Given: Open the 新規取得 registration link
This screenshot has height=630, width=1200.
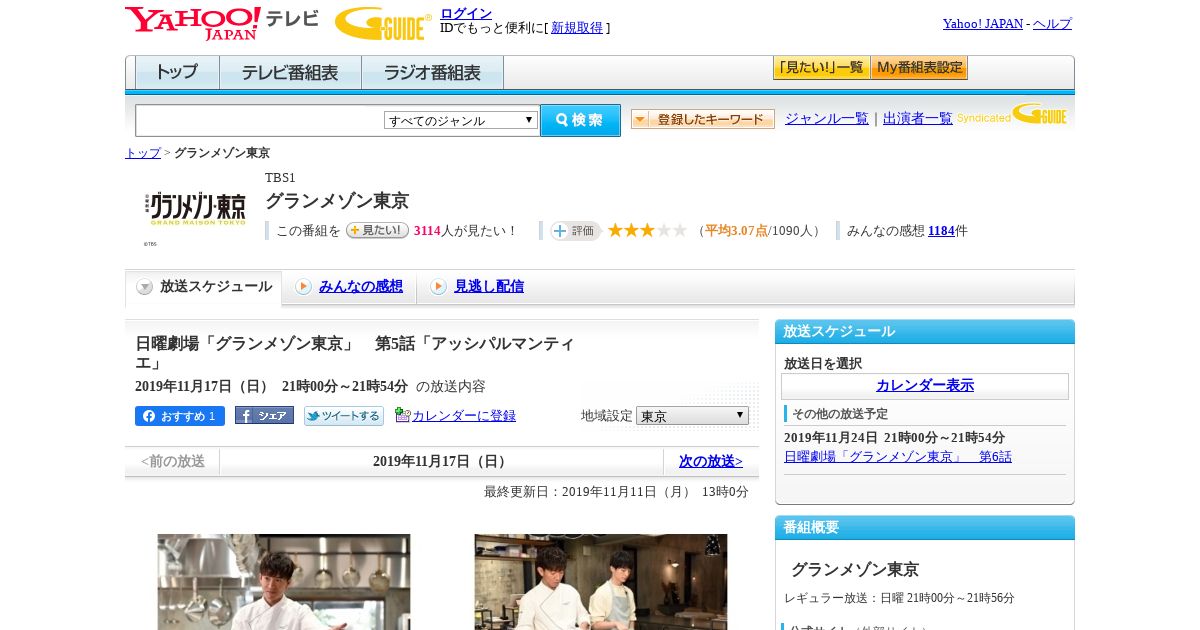Looking at the screenshot, I should 577,28.
